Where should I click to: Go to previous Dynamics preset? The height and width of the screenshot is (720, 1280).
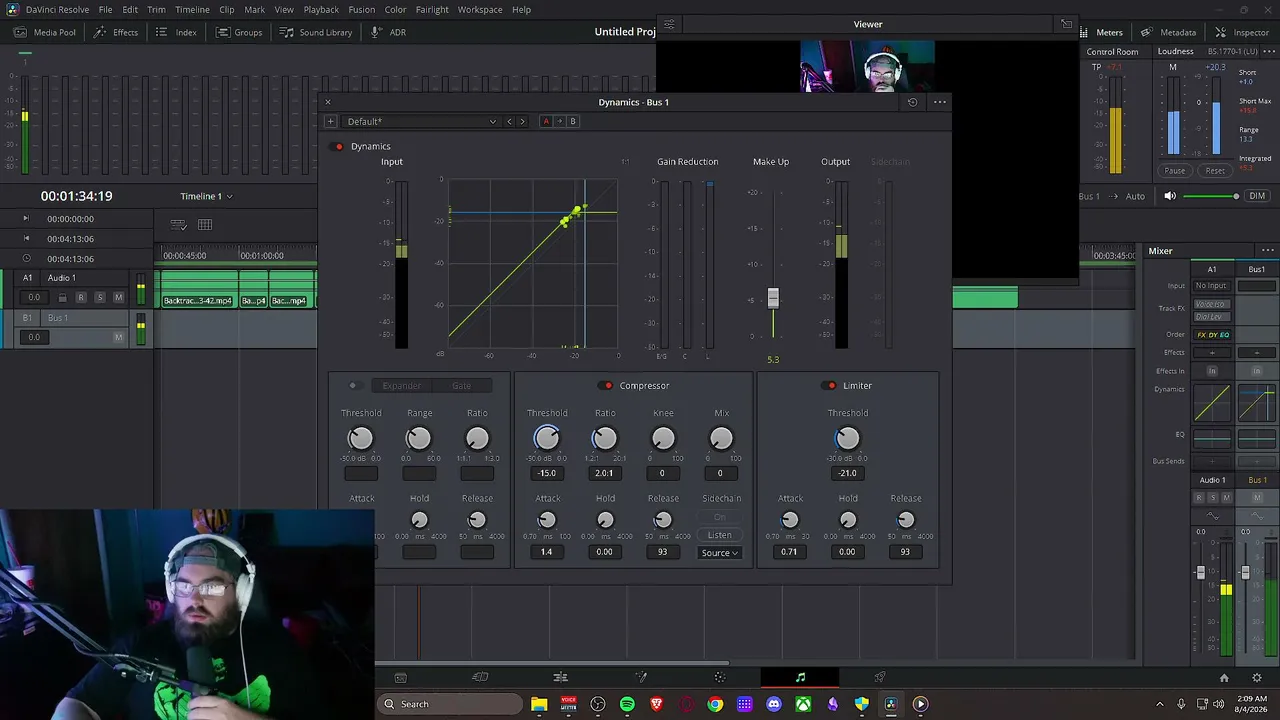coord(509,121)
